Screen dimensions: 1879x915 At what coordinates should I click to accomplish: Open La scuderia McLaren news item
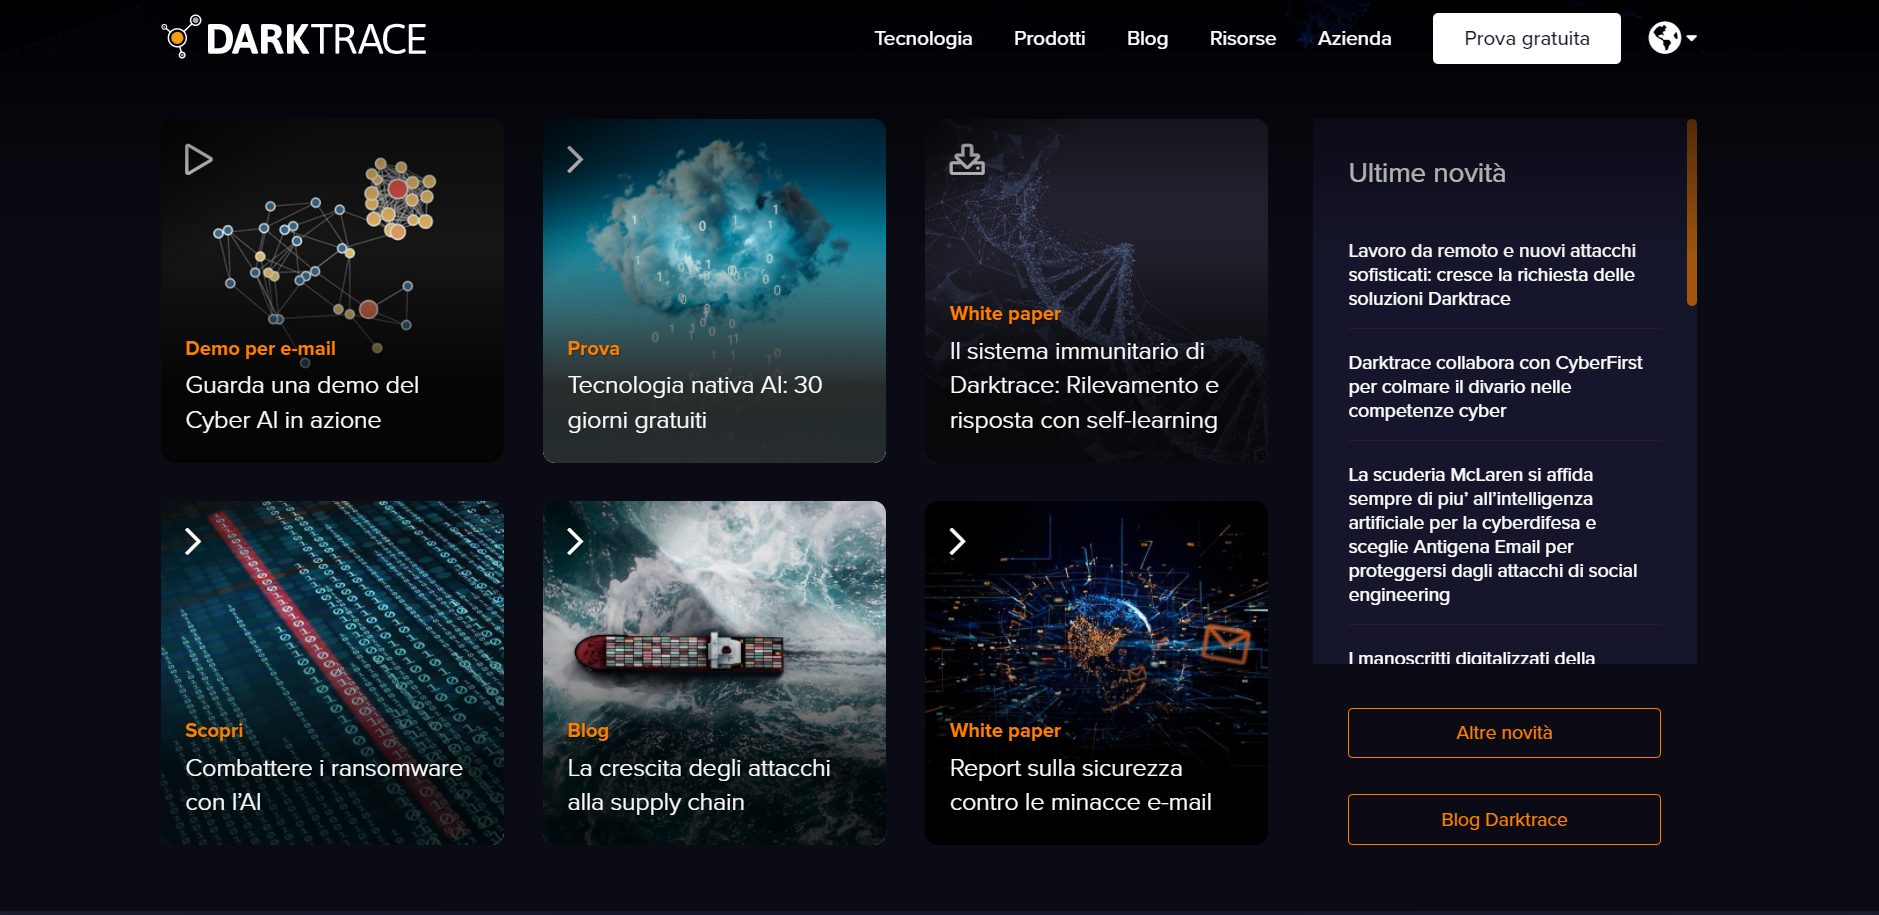pos(1492,535)
